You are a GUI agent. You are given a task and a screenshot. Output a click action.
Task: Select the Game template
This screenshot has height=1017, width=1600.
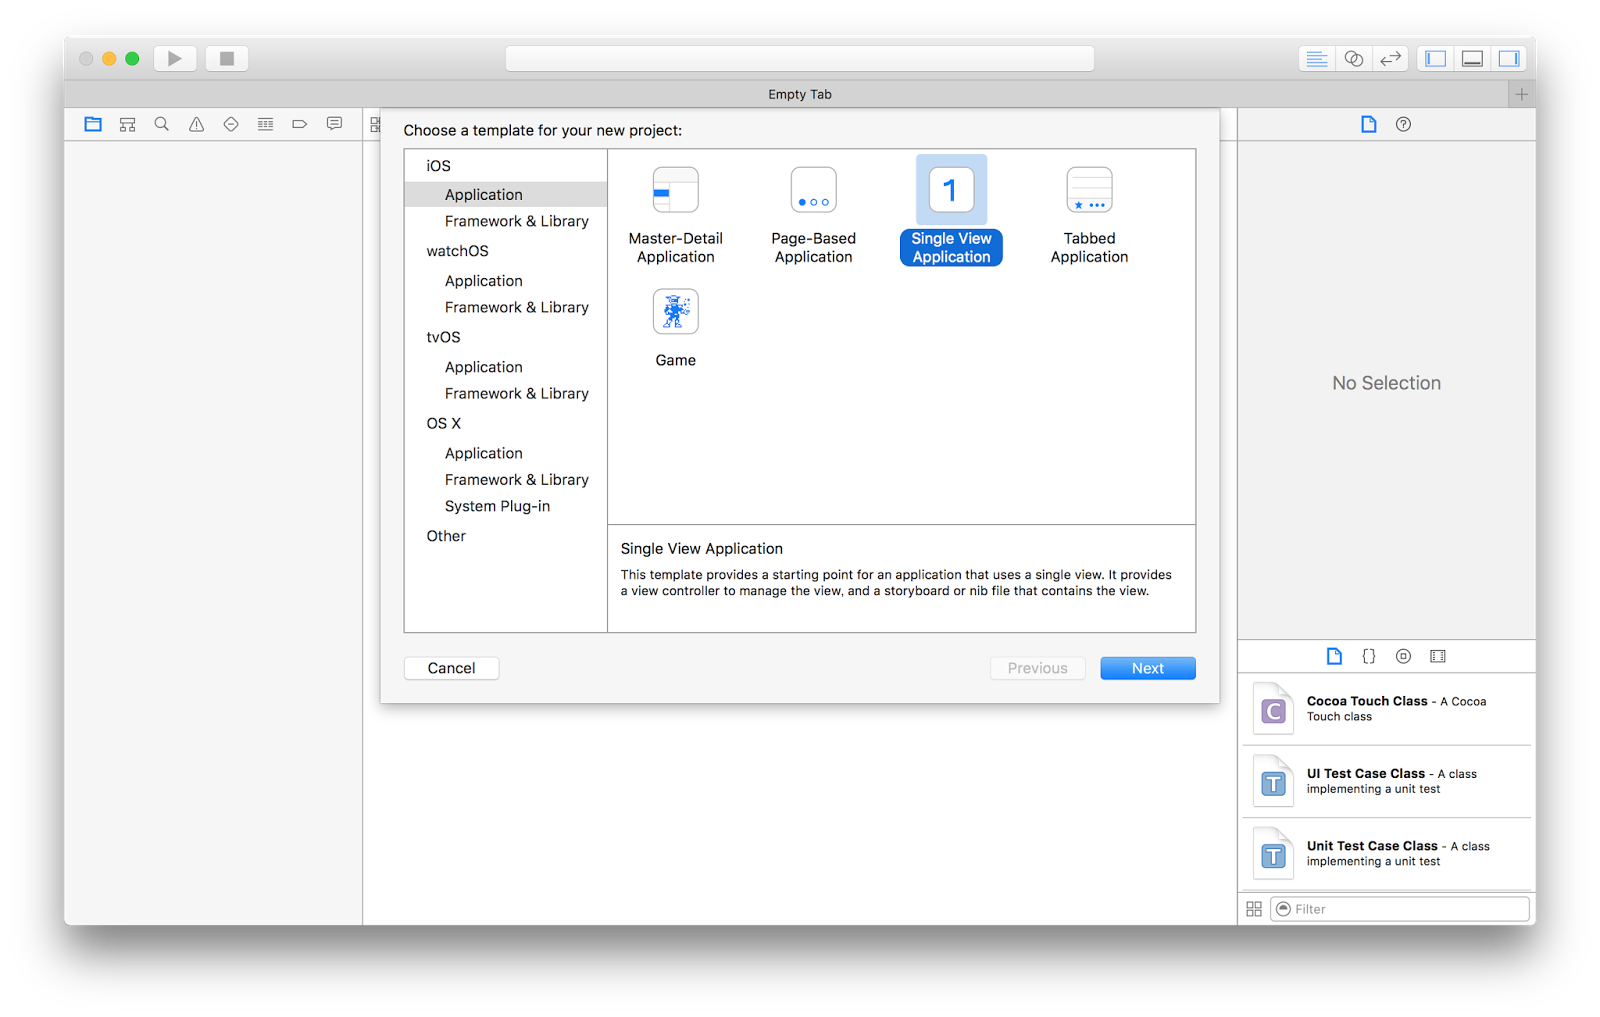coord(676,329)
